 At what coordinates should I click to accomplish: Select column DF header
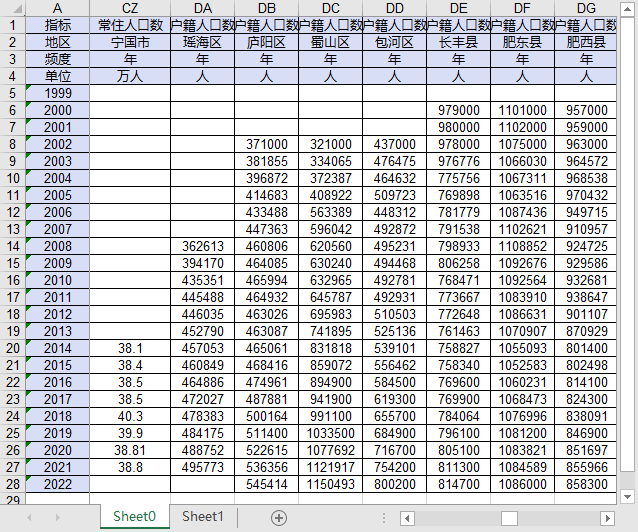pyautogui.click(x=522, y=8)
